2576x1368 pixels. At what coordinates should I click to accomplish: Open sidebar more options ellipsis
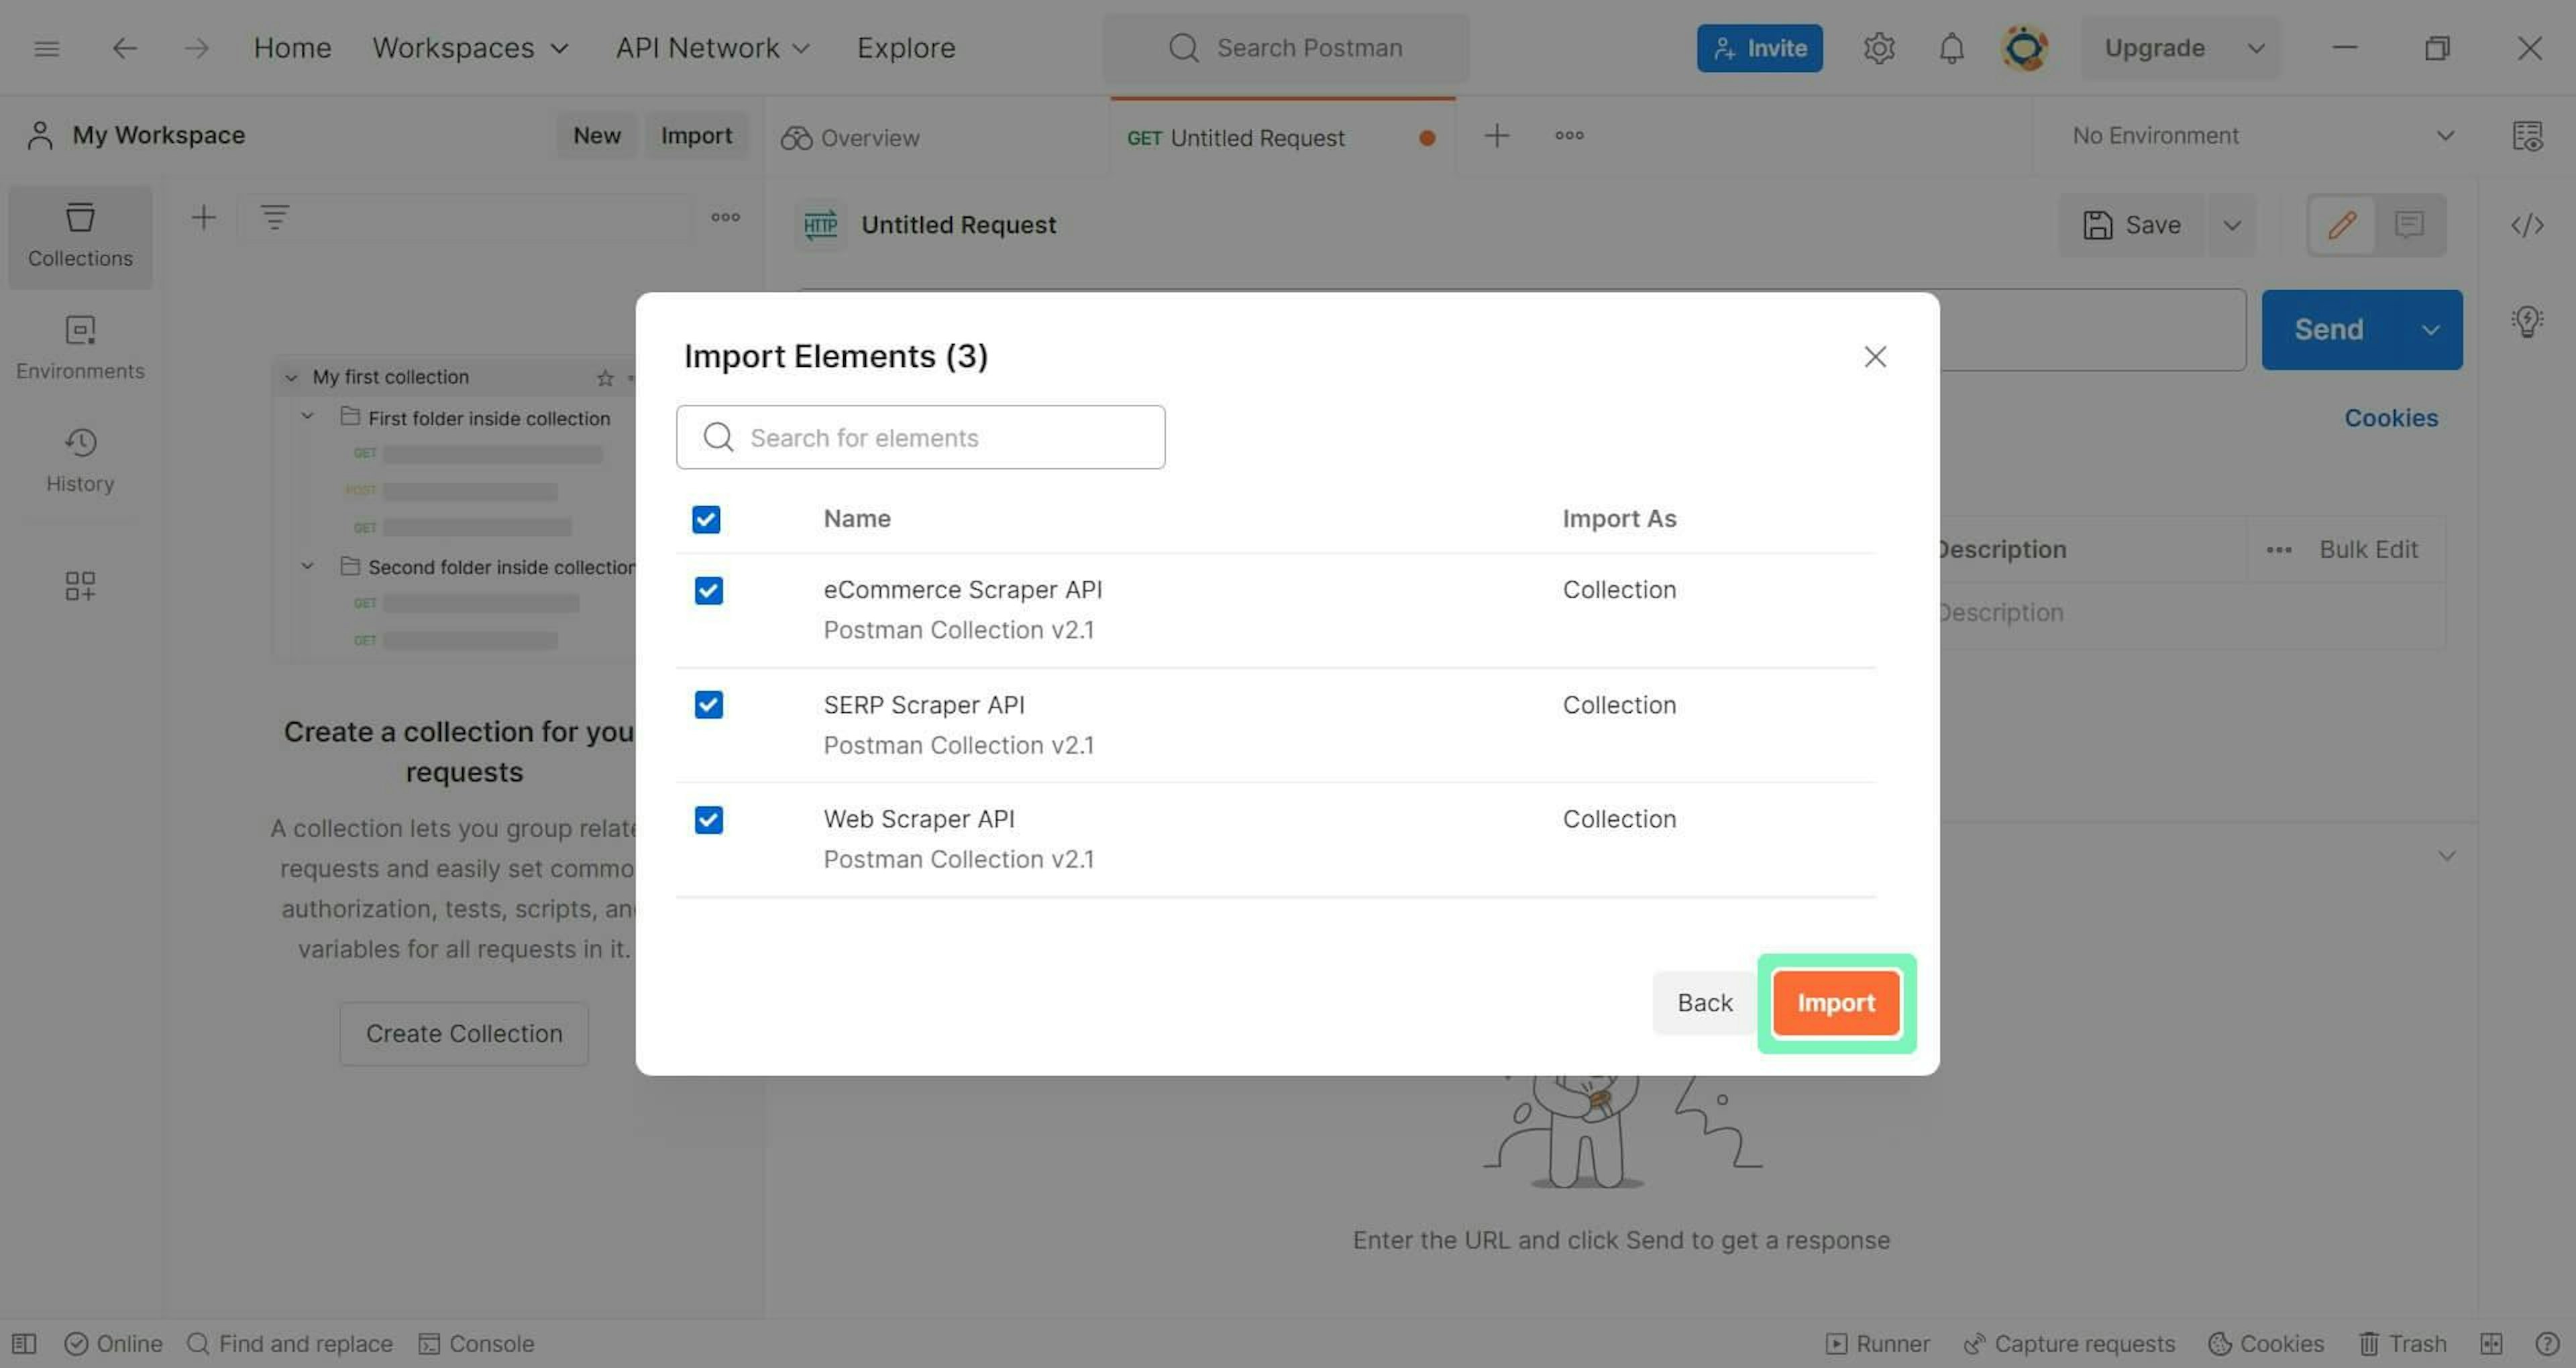click(725, 217)
